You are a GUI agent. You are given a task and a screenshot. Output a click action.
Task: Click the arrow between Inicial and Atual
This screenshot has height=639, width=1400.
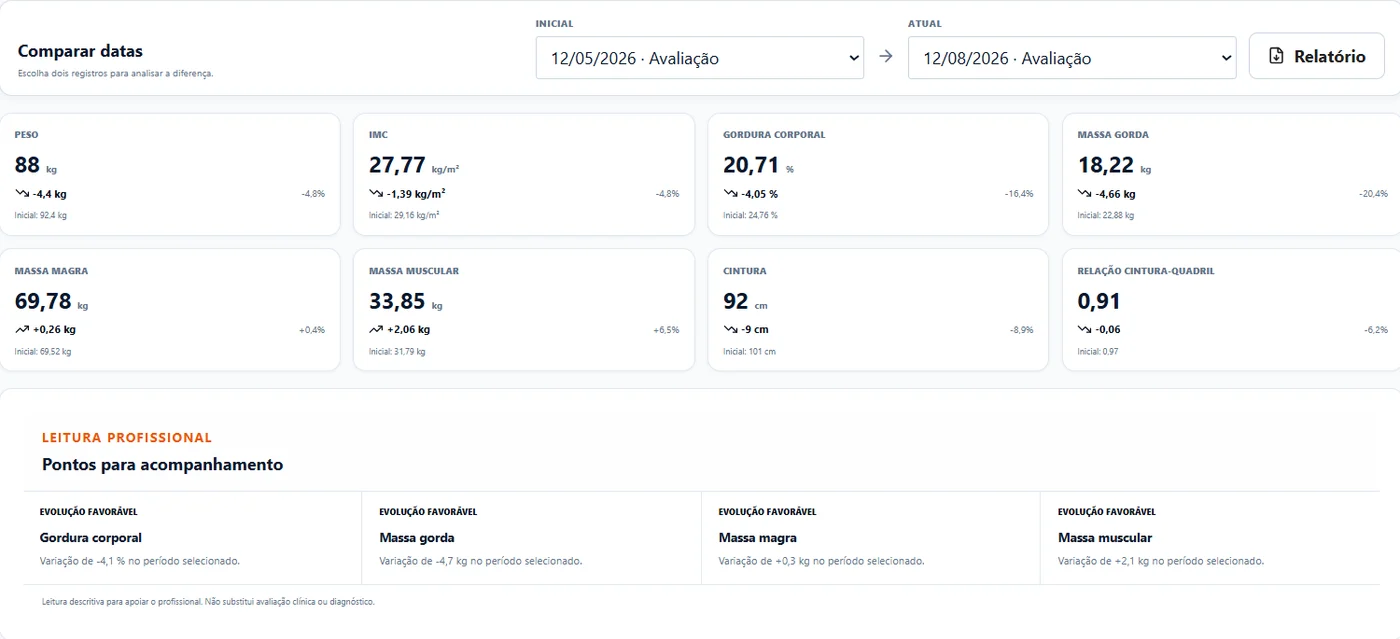[x=885, y=57]
